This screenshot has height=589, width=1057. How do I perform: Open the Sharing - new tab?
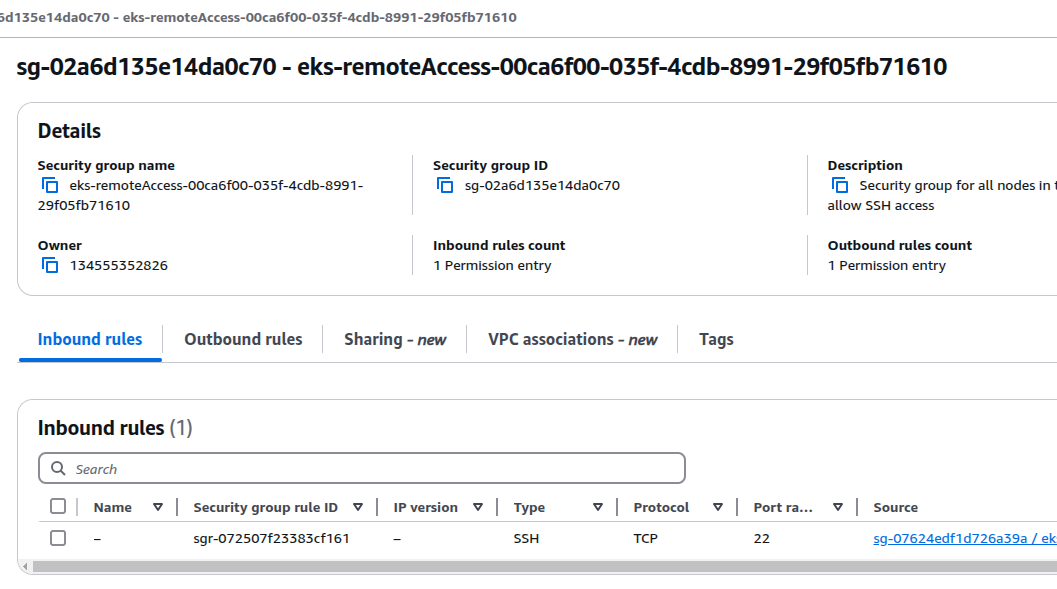(395, 340)
